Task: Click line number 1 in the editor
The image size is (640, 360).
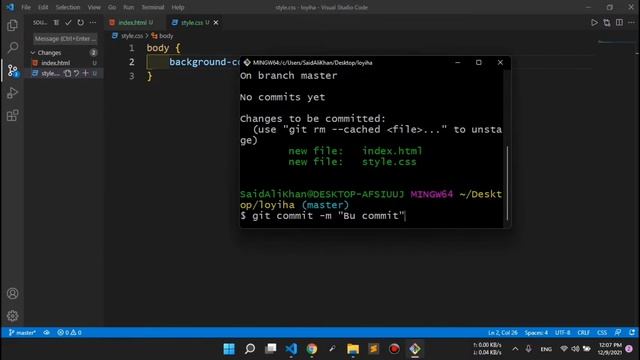Action: click(x=131, y=48)
